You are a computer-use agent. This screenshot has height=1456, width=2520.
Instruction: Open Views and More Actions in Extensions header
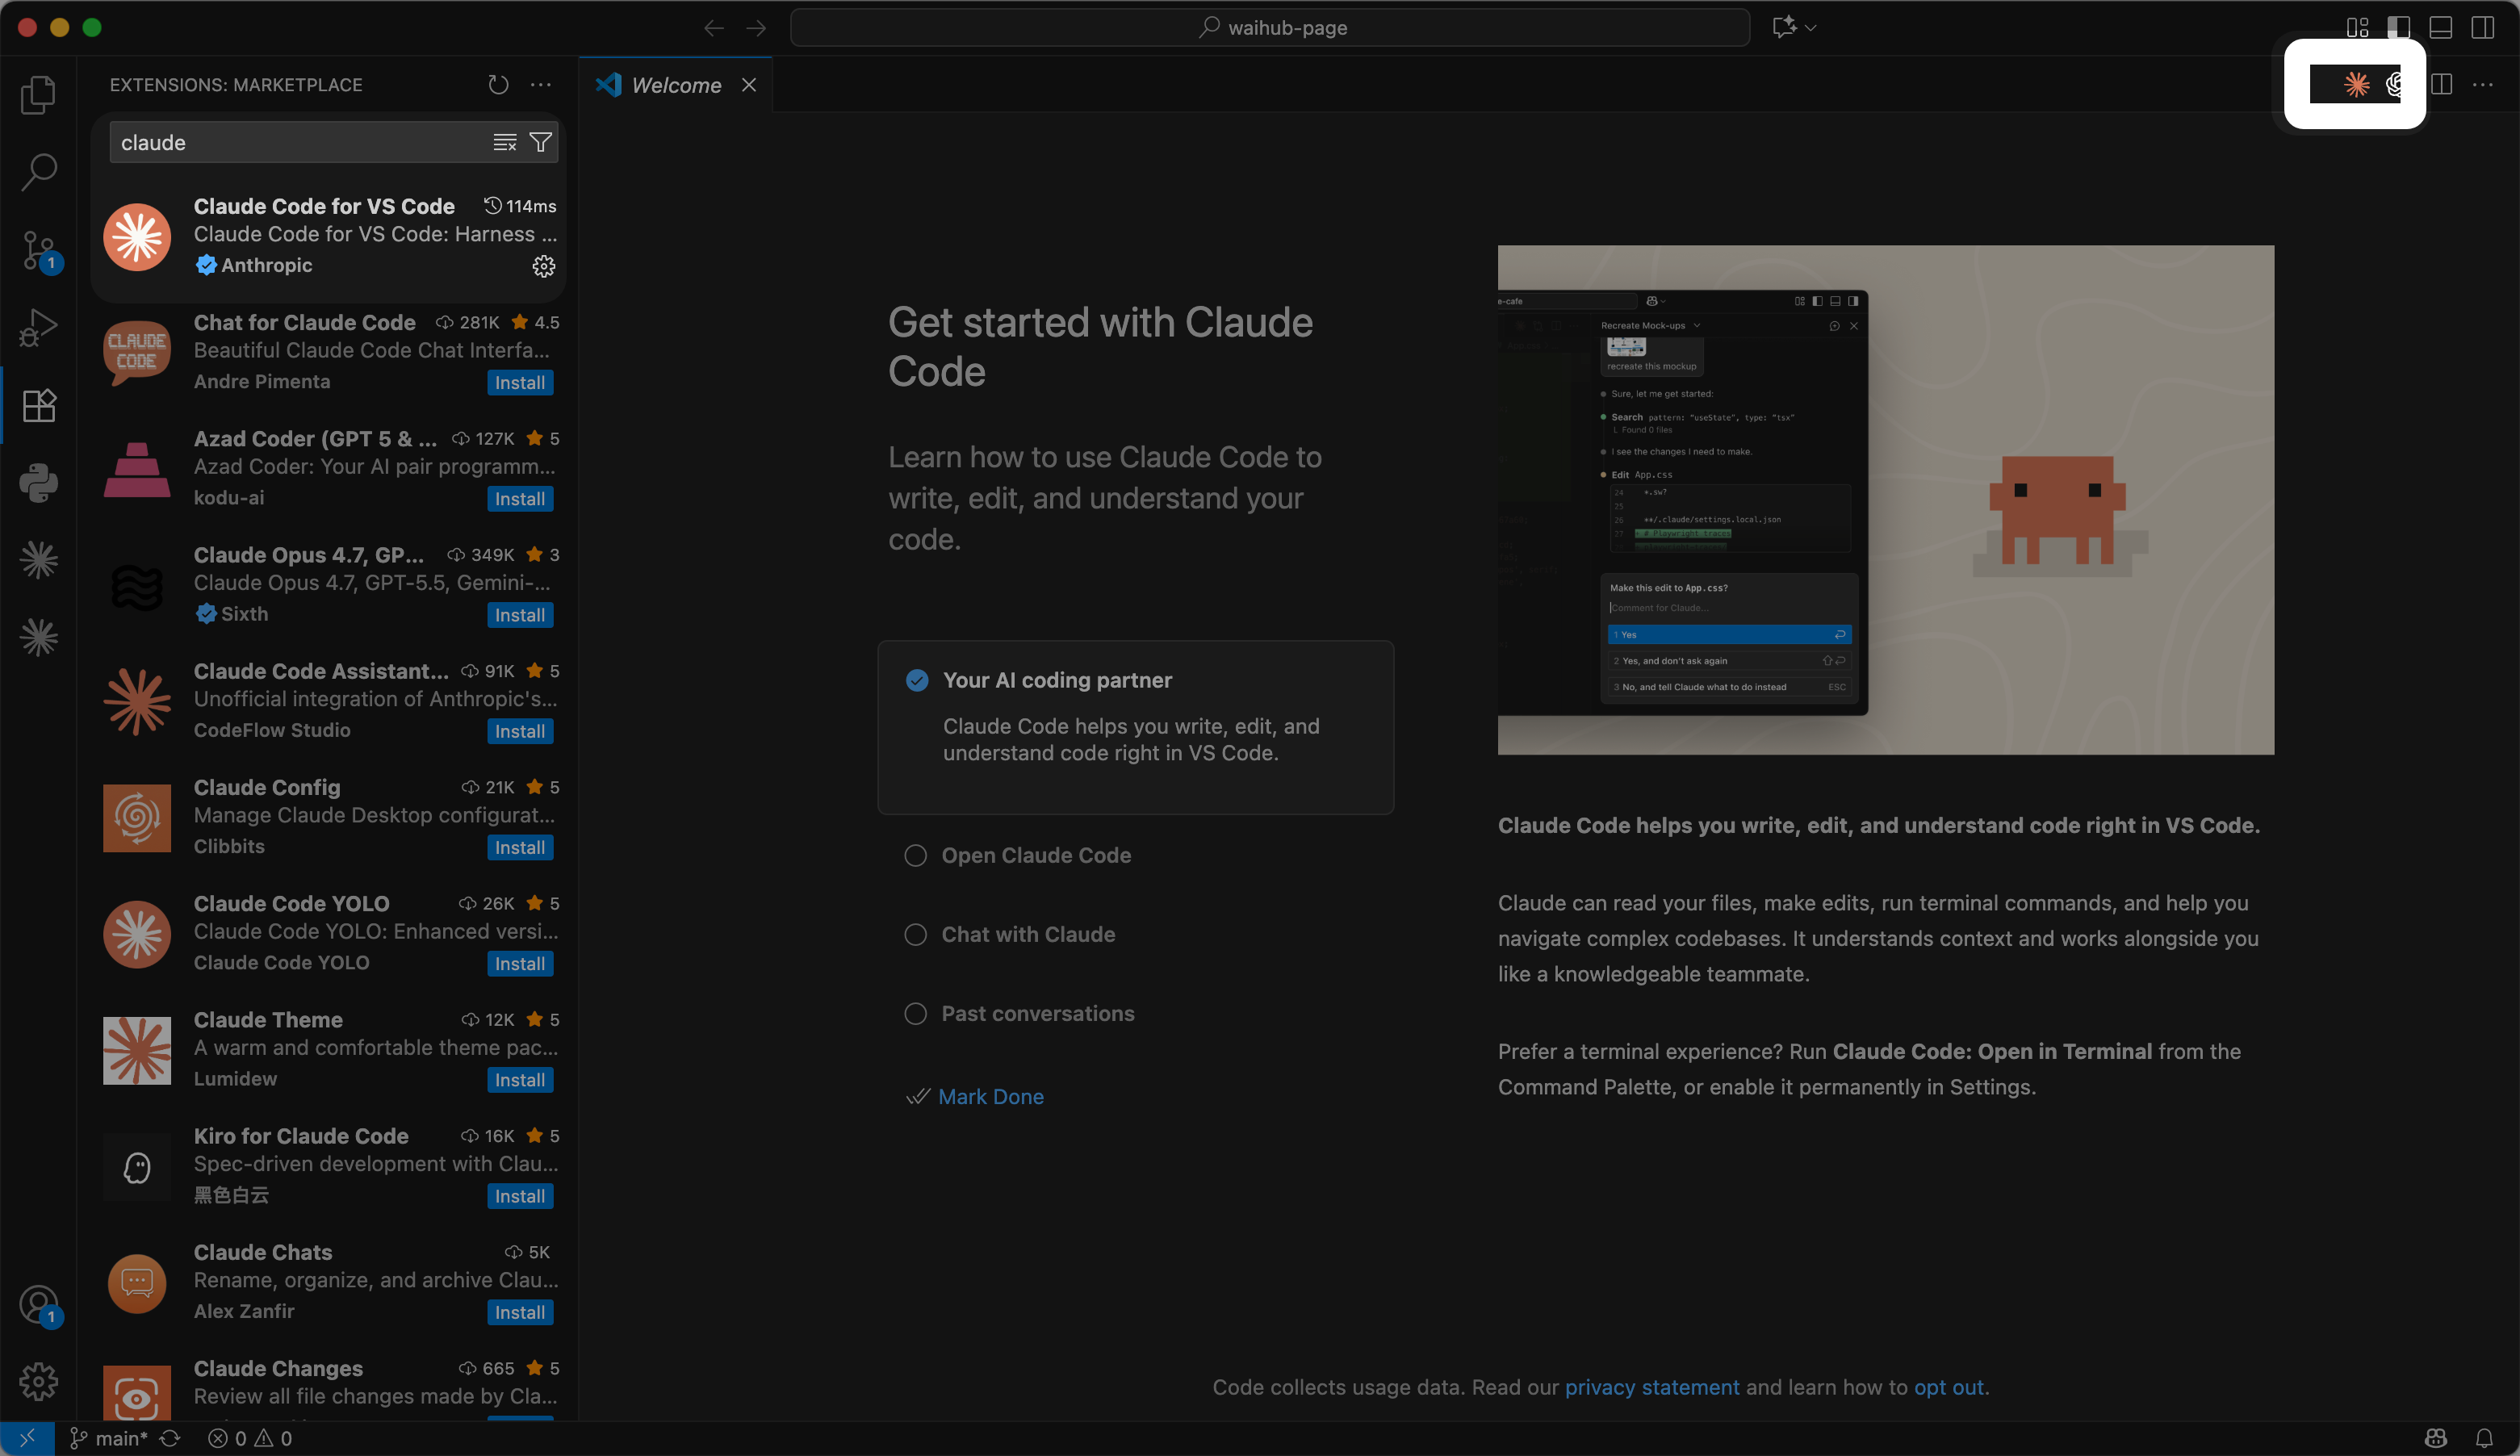coord(541,85)
